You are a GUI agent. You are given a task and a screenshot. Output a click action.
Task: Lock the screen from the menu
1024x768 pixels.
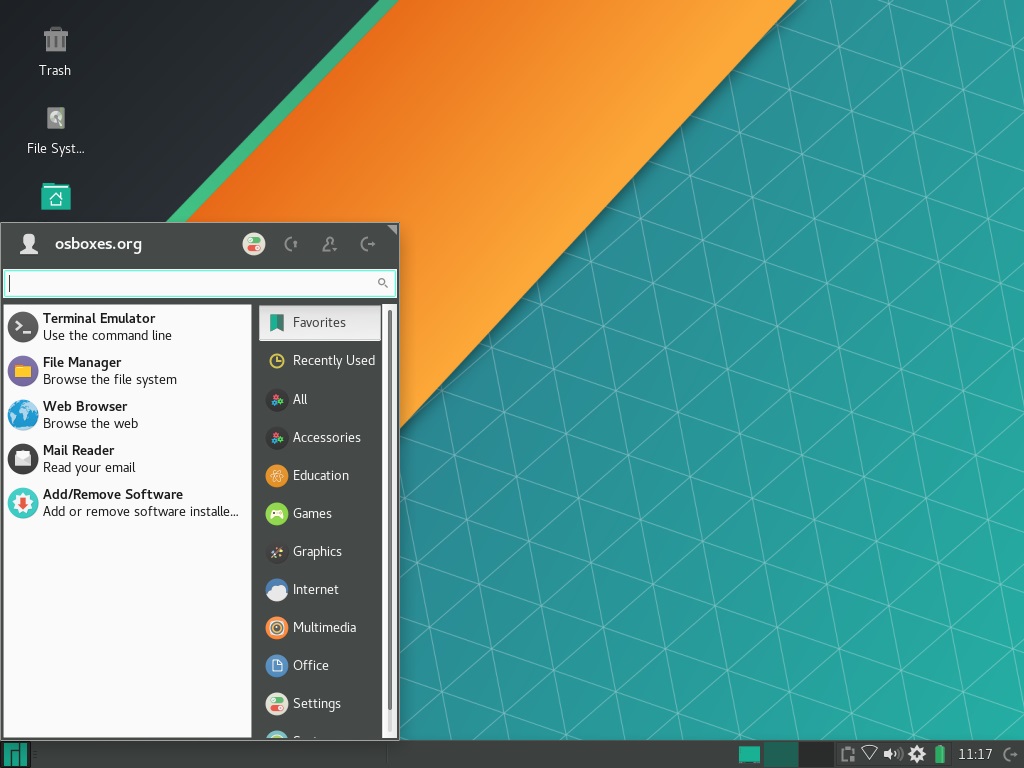[290, 243]
